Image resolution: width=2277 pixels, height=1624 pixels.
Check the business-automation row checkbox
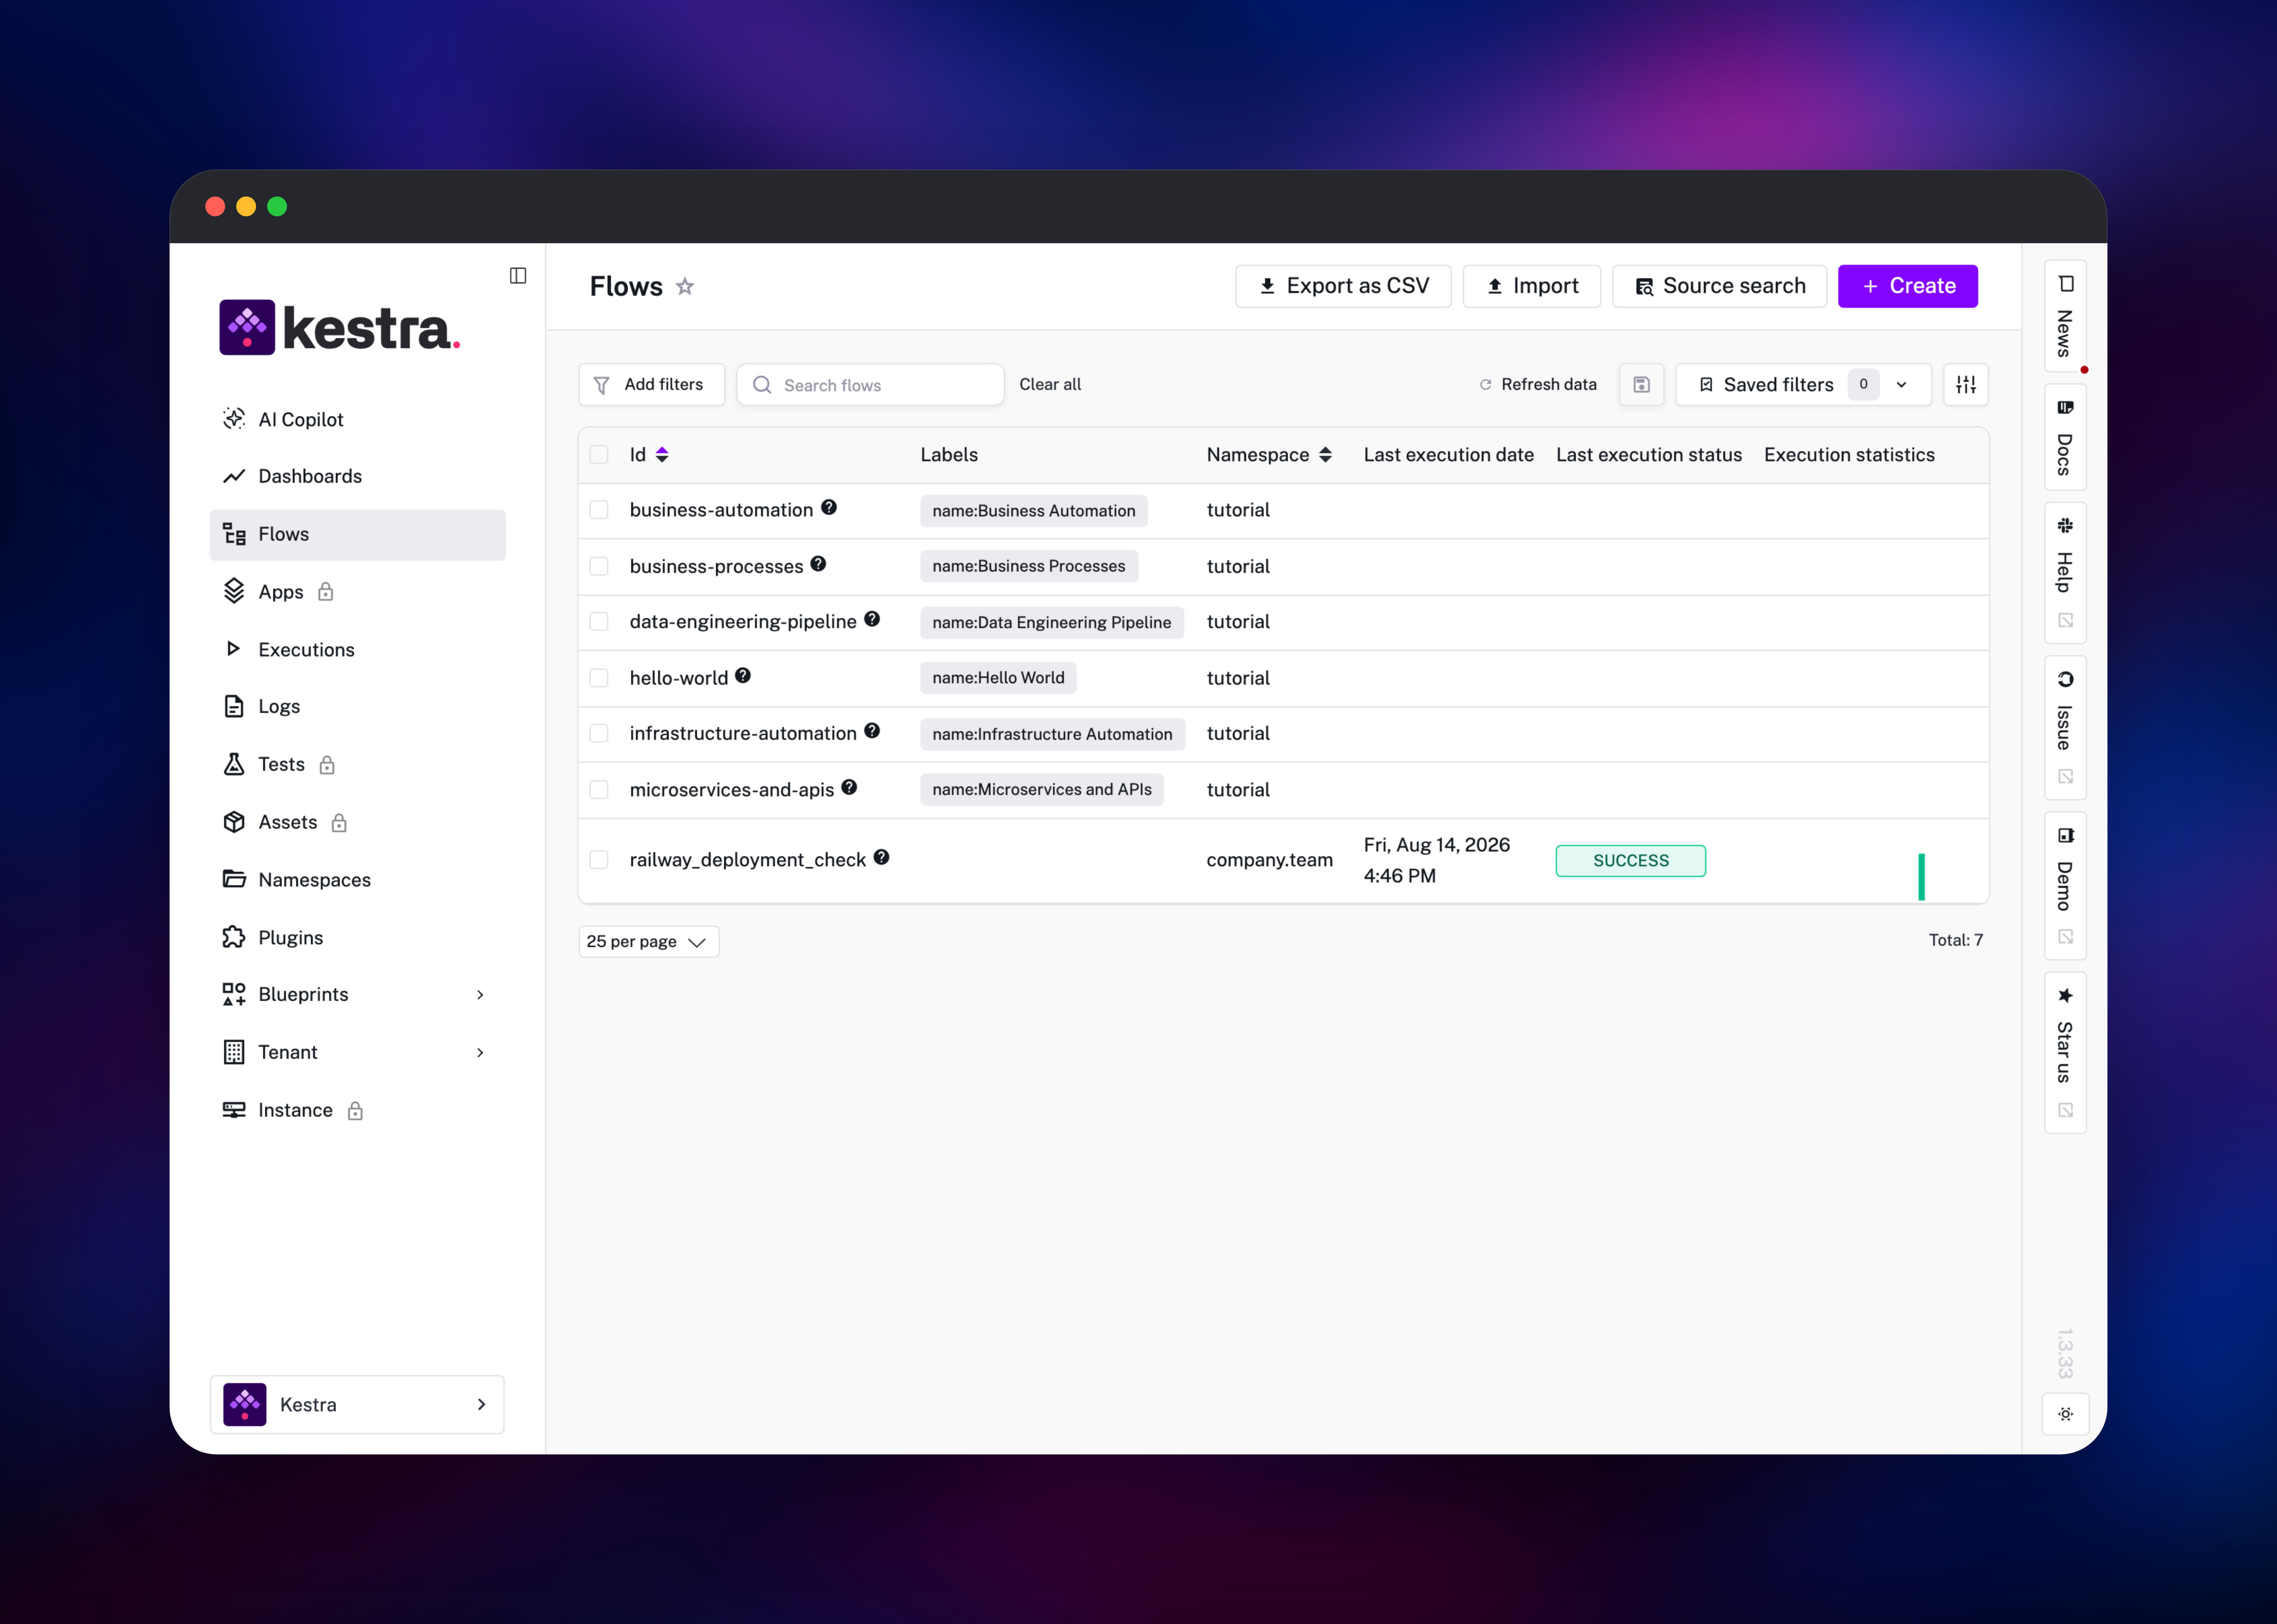(599, 510)
